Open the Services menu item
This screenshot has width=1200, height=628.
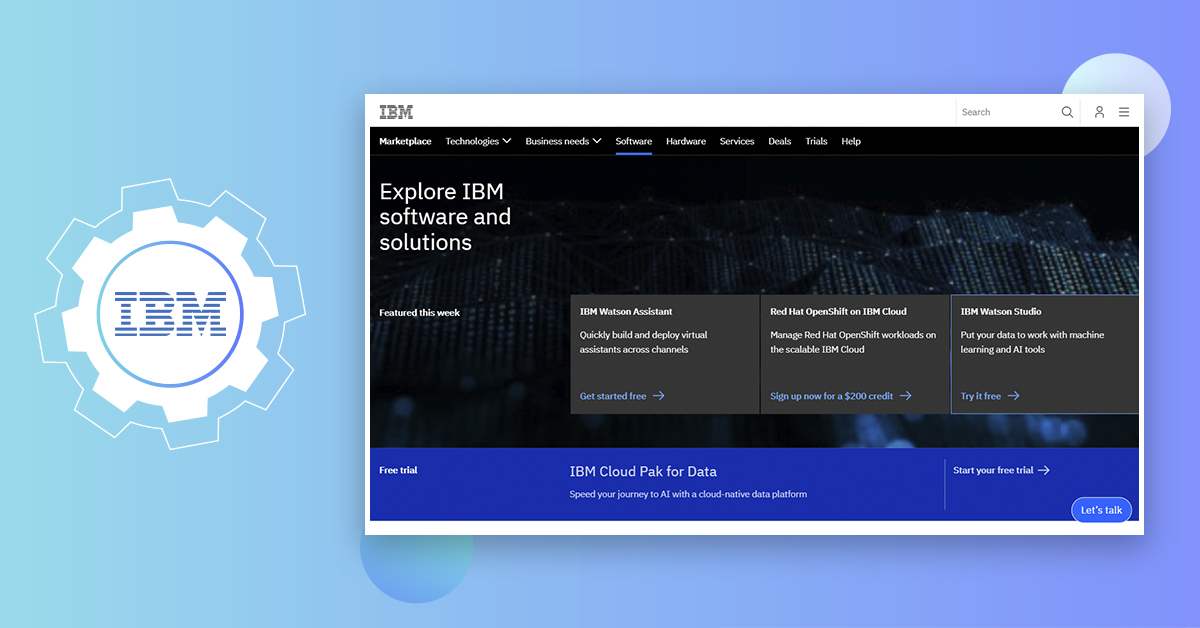737,141
